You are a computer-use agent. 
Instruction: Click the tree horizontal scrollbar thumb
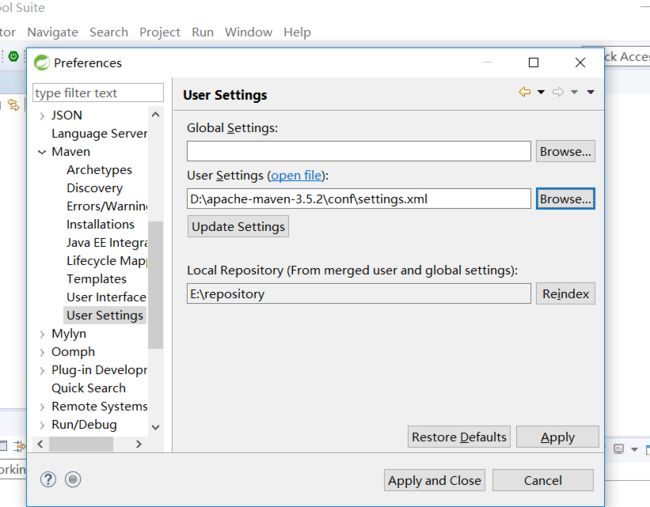(x=81, y=444)
